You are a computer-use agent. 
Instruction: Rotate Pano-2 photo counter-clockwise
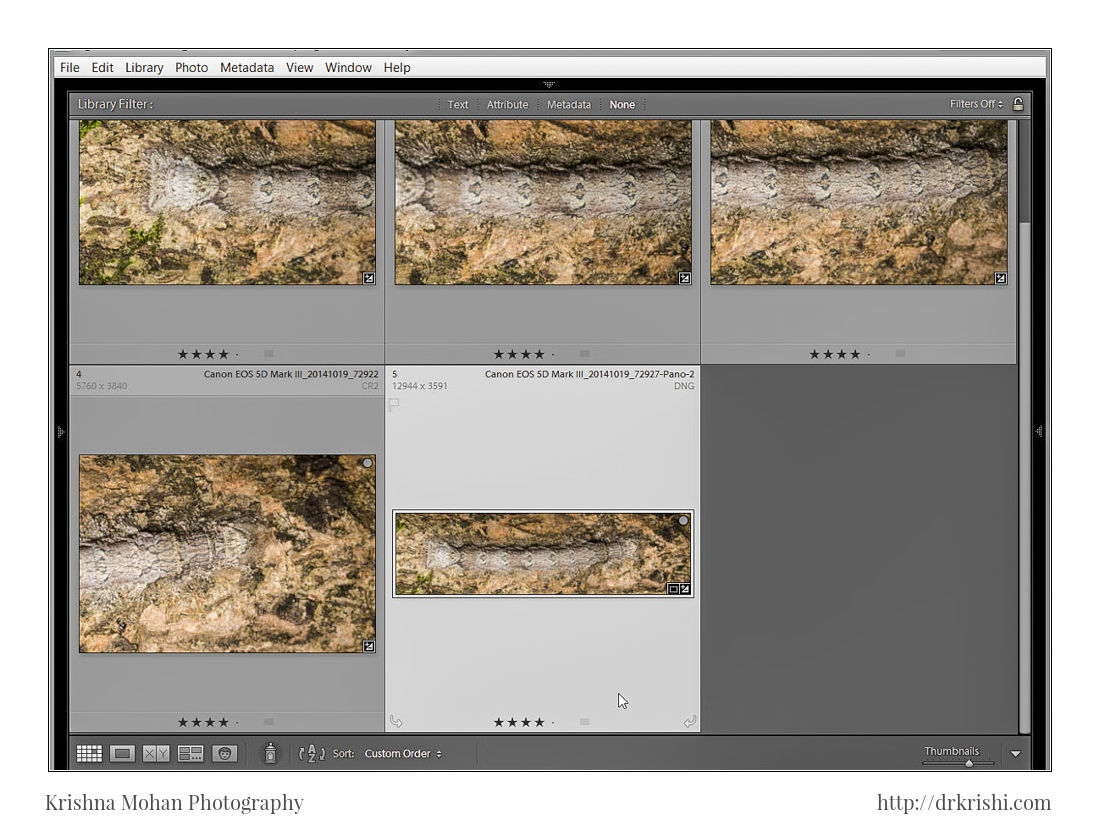(396, 721)
